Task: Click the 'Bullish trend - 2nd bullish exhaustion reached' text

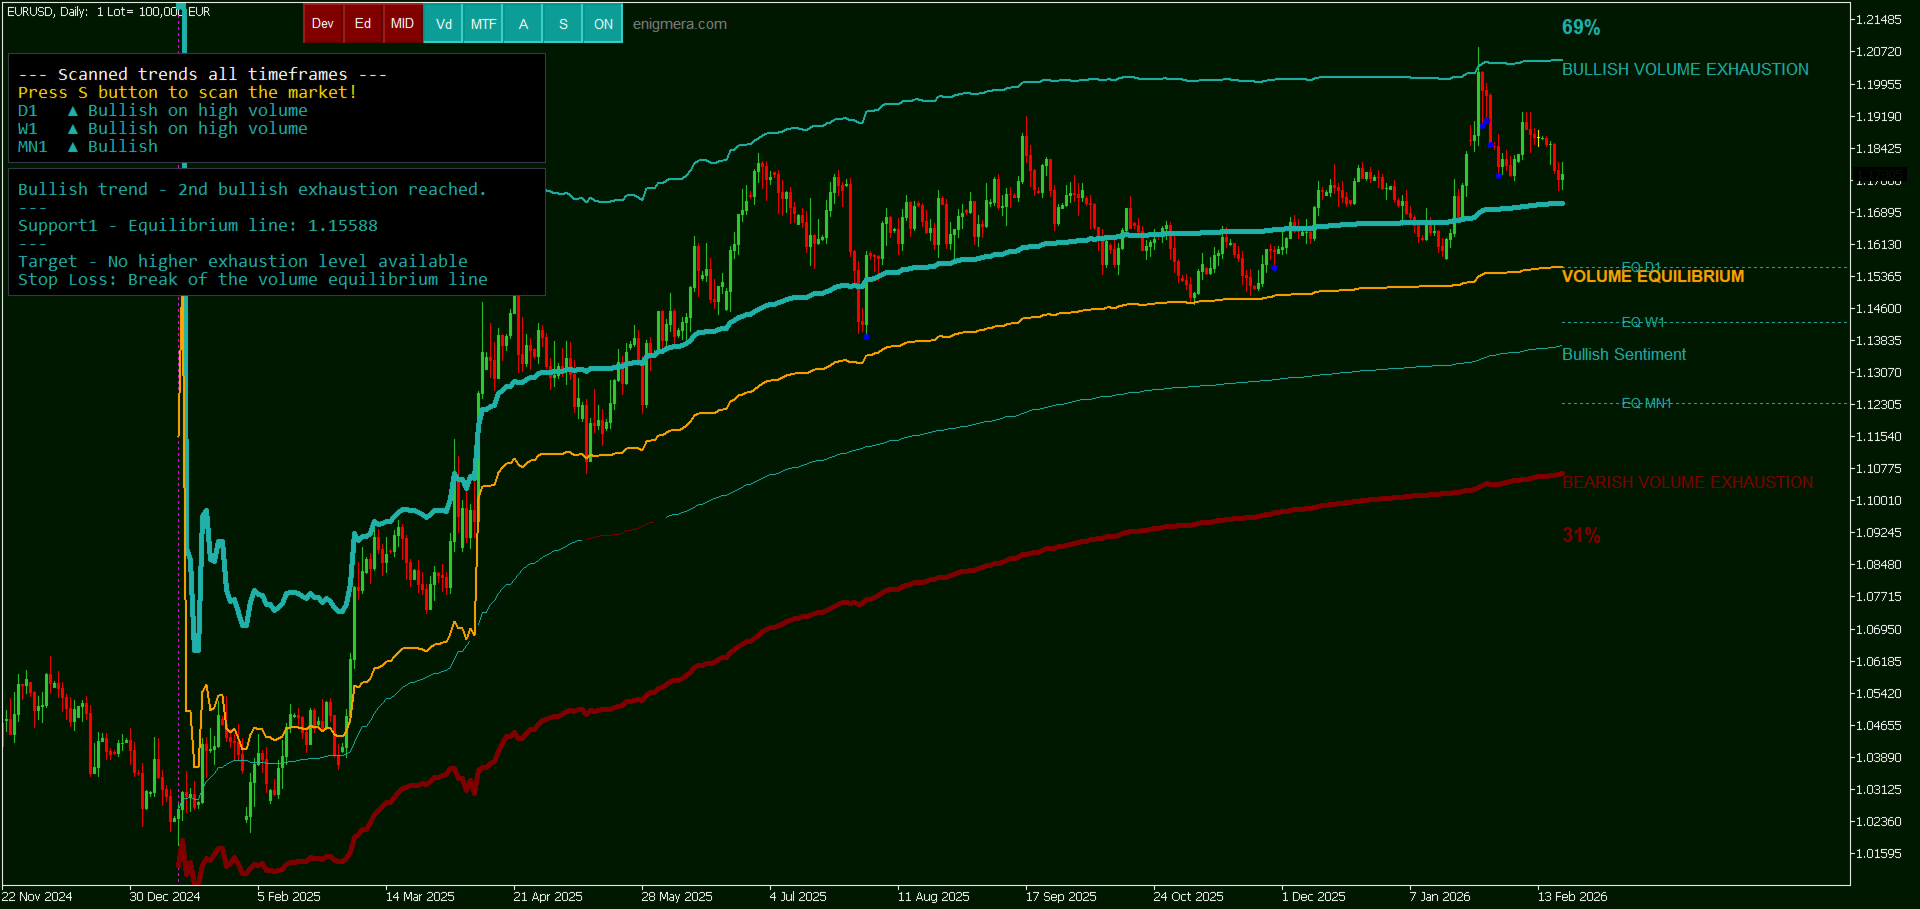Action: (252, 190)
